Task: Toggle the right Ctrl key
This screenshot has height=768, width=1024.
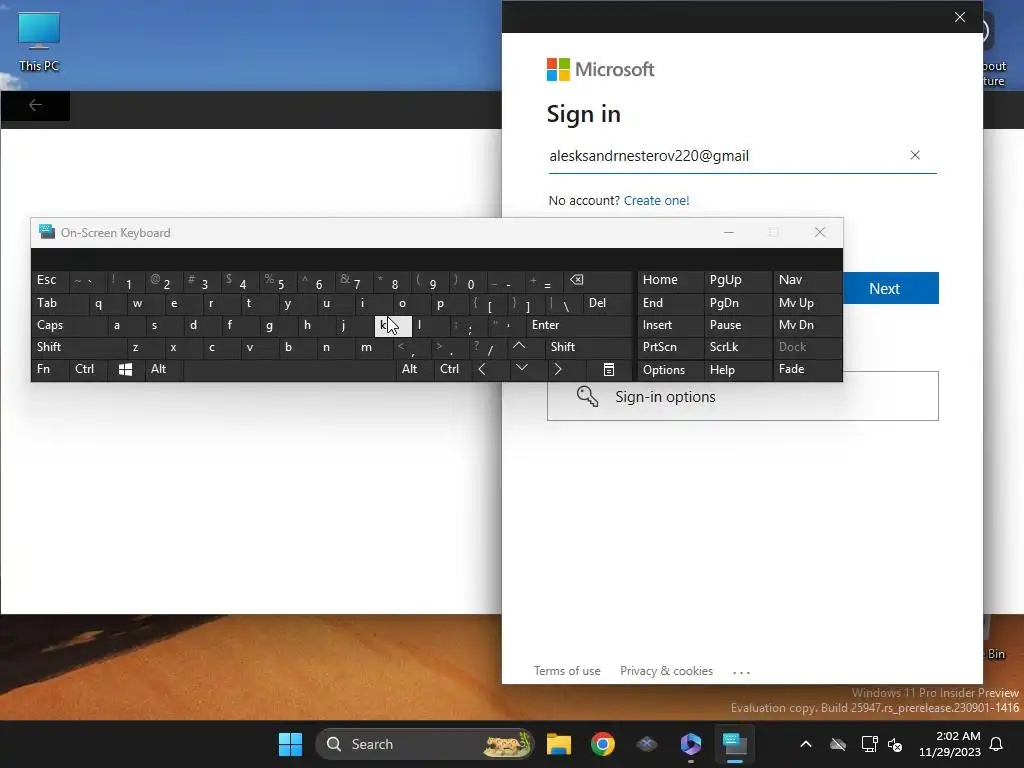Action: click(451, 370)
